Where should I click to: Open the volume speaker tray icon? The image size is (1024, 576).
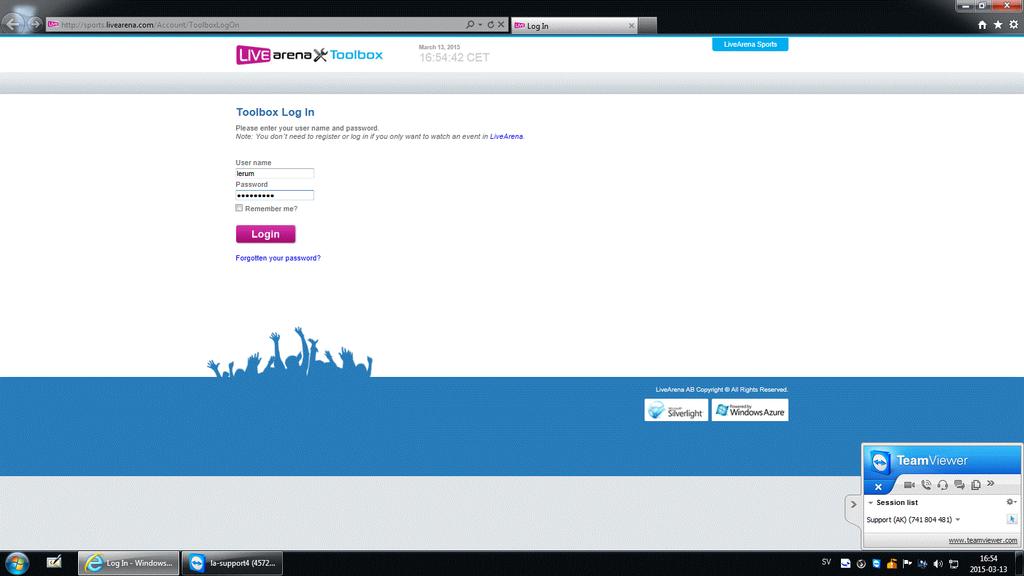[938, 564]
